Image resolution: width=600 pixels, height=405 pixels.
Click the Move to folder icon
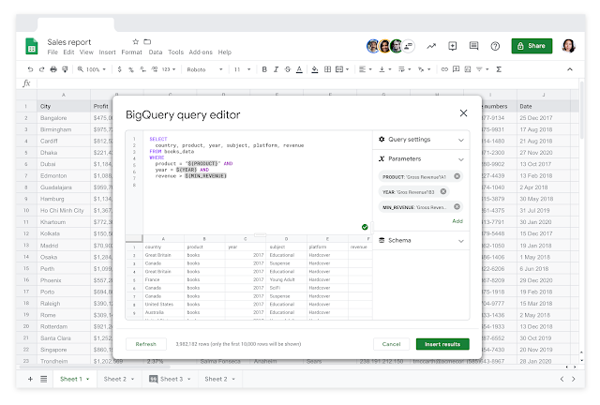pos(147,41)
